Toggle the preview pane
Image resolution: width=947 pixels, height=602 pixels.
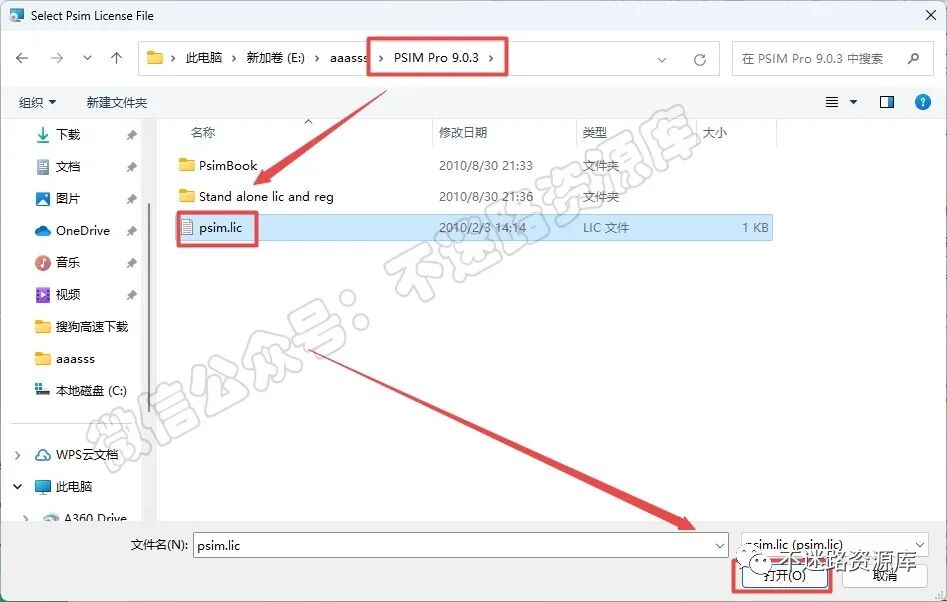(x=887, y=102)
